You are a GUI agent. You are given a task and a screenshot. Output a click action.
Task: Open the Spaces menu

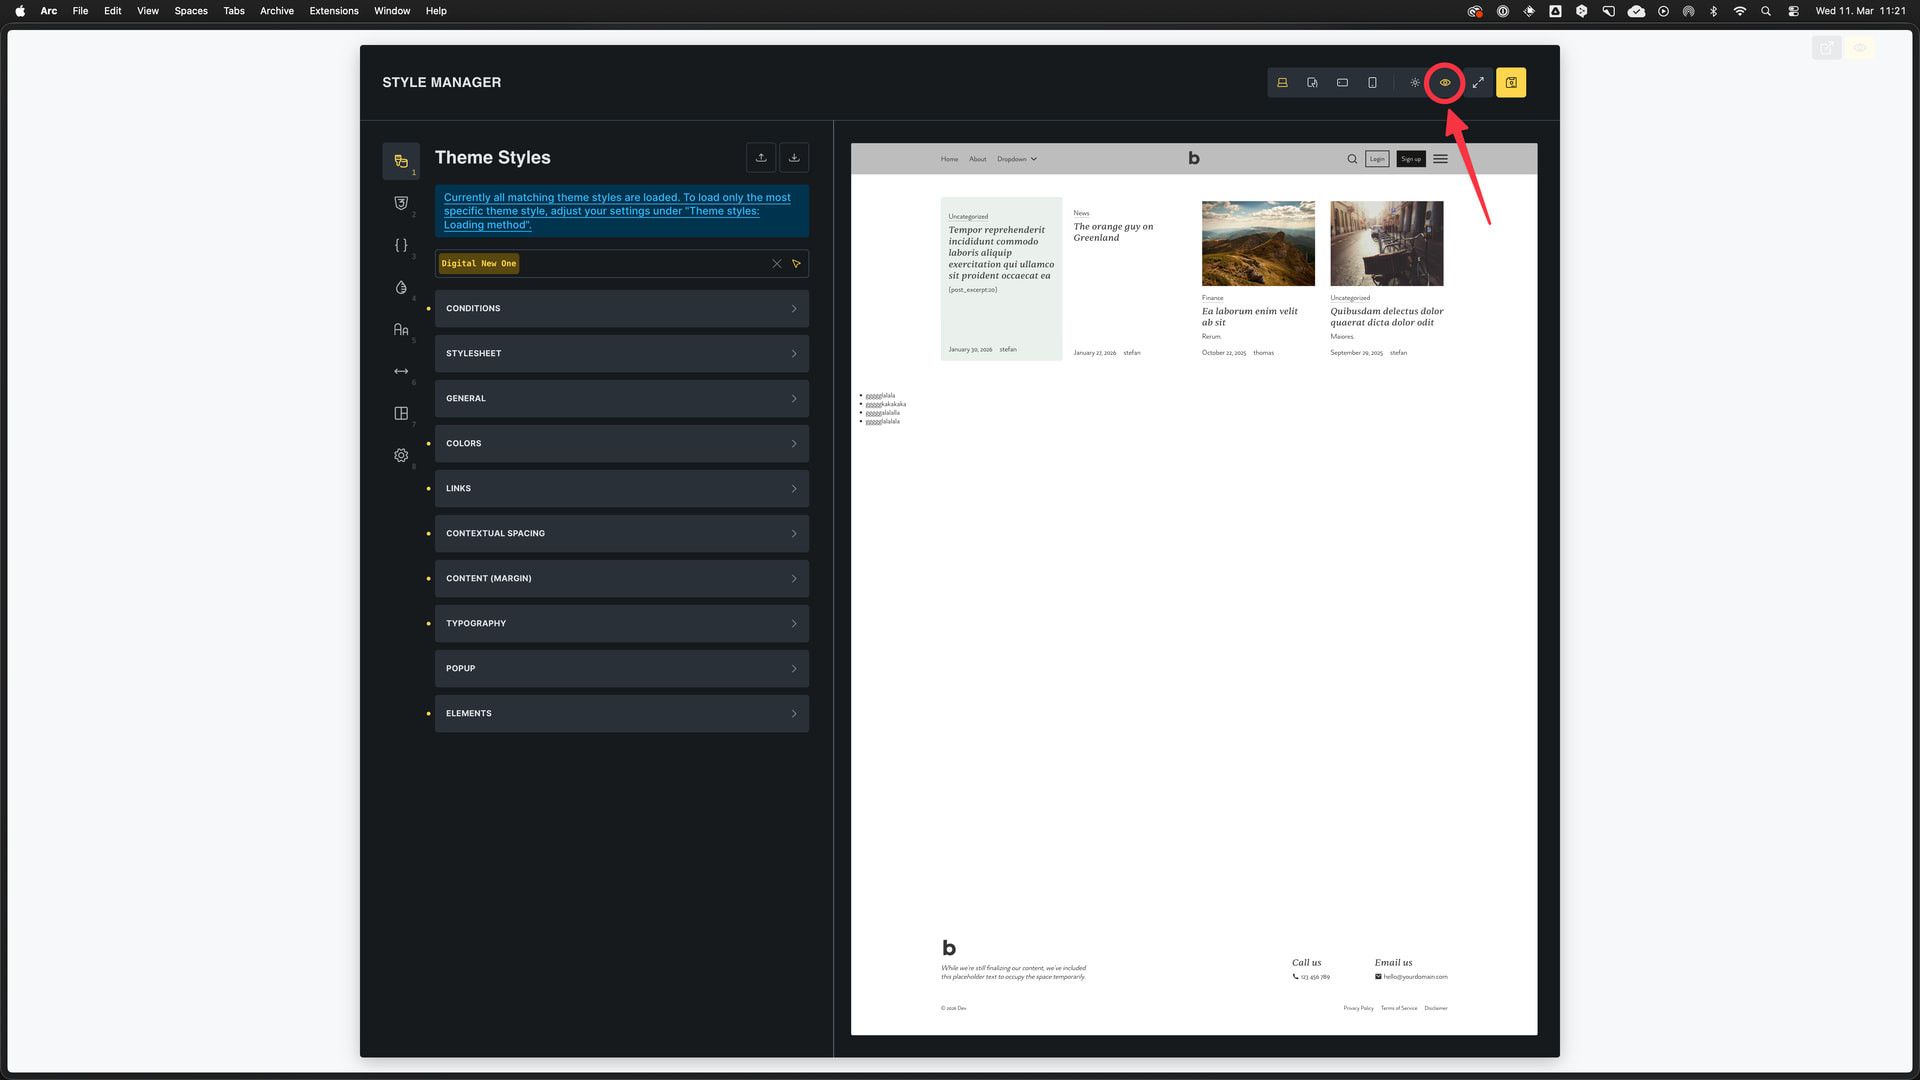click(x=190, y=11)
